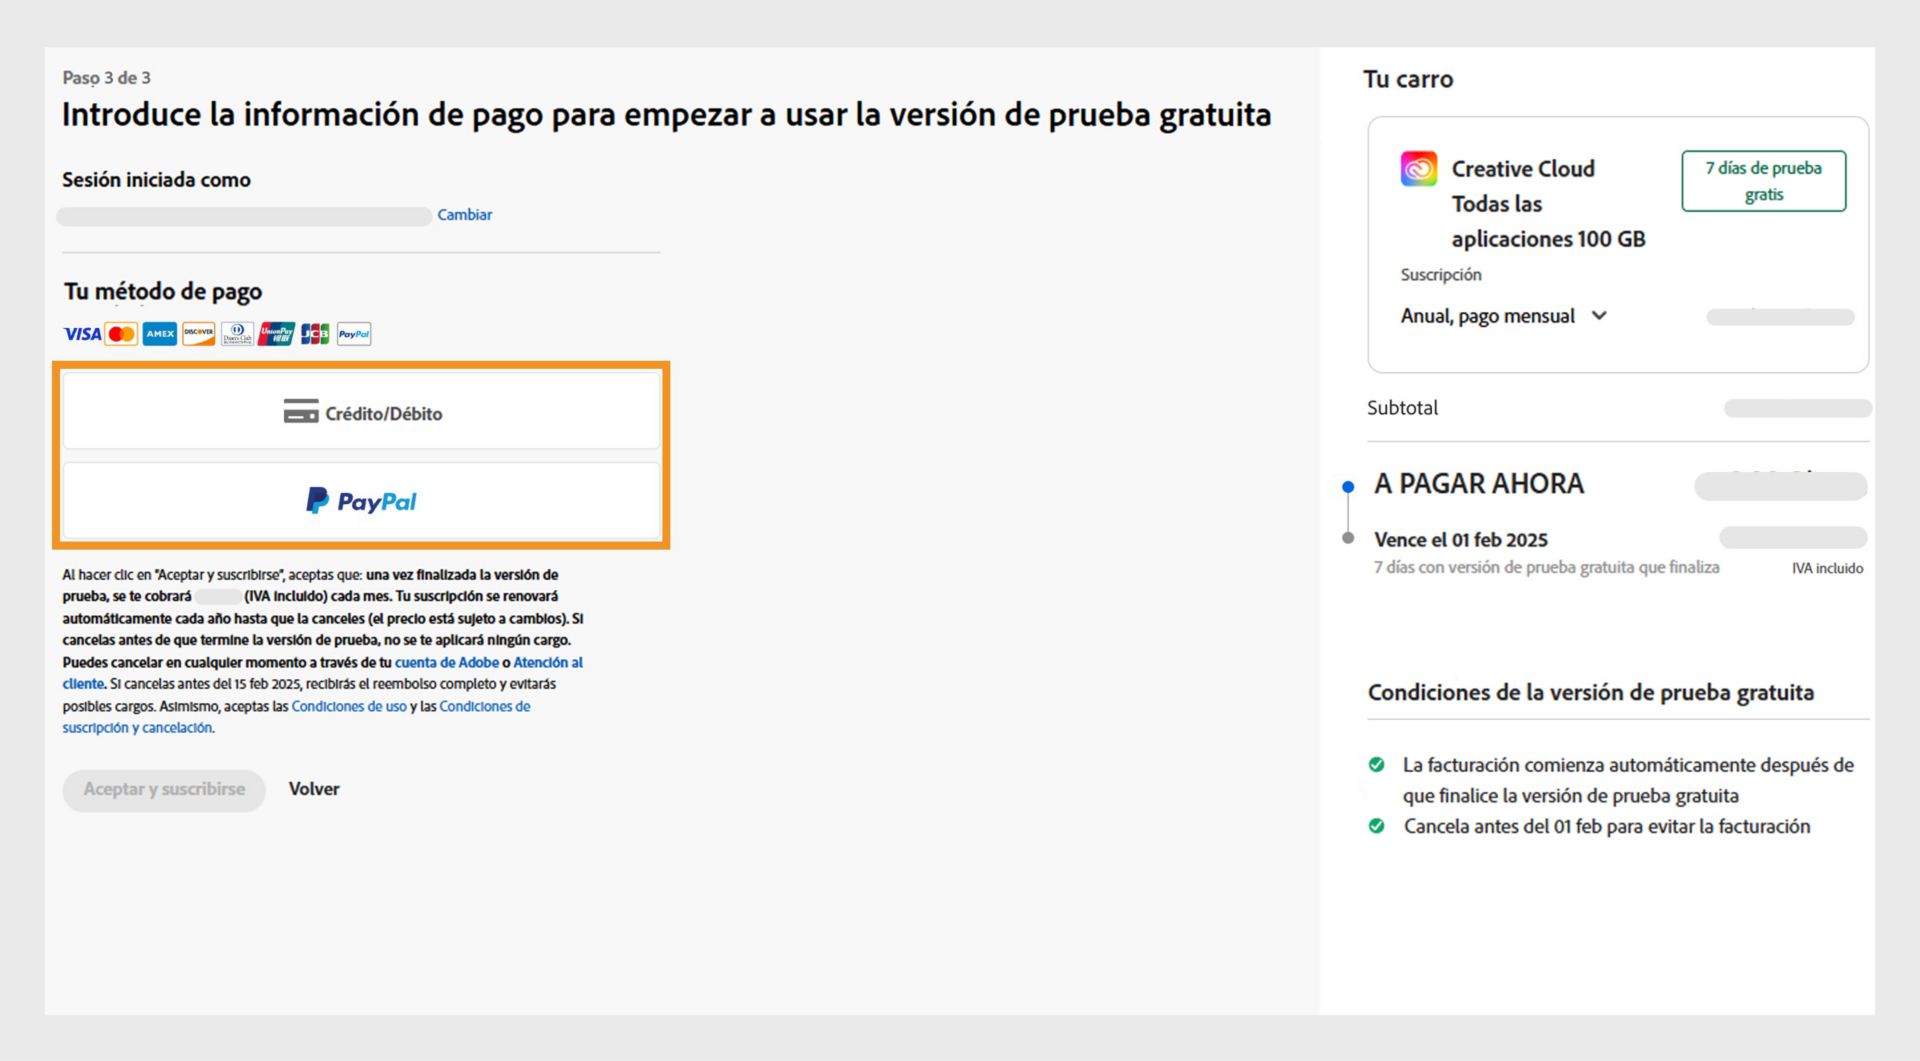Choose Crédito/Débito payment method

pos(361,411)
